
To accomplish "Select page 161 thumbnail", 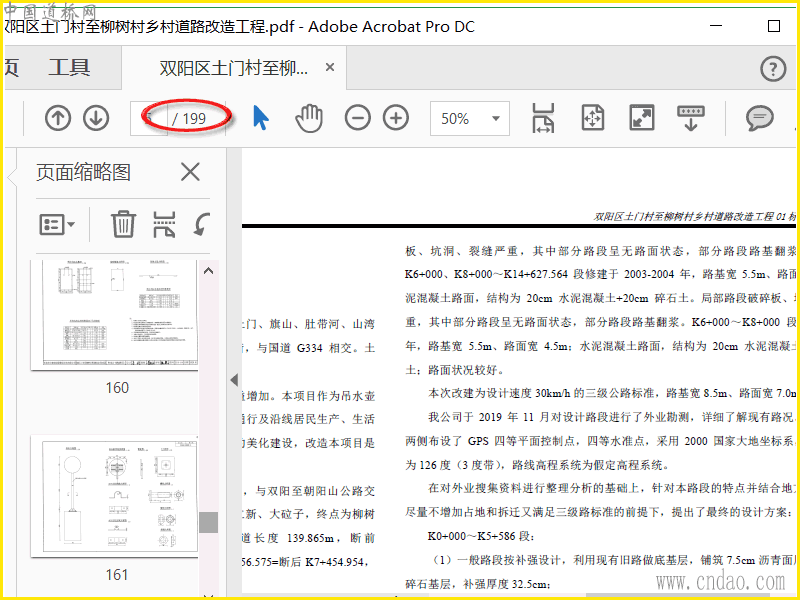I will coord(114,496).
